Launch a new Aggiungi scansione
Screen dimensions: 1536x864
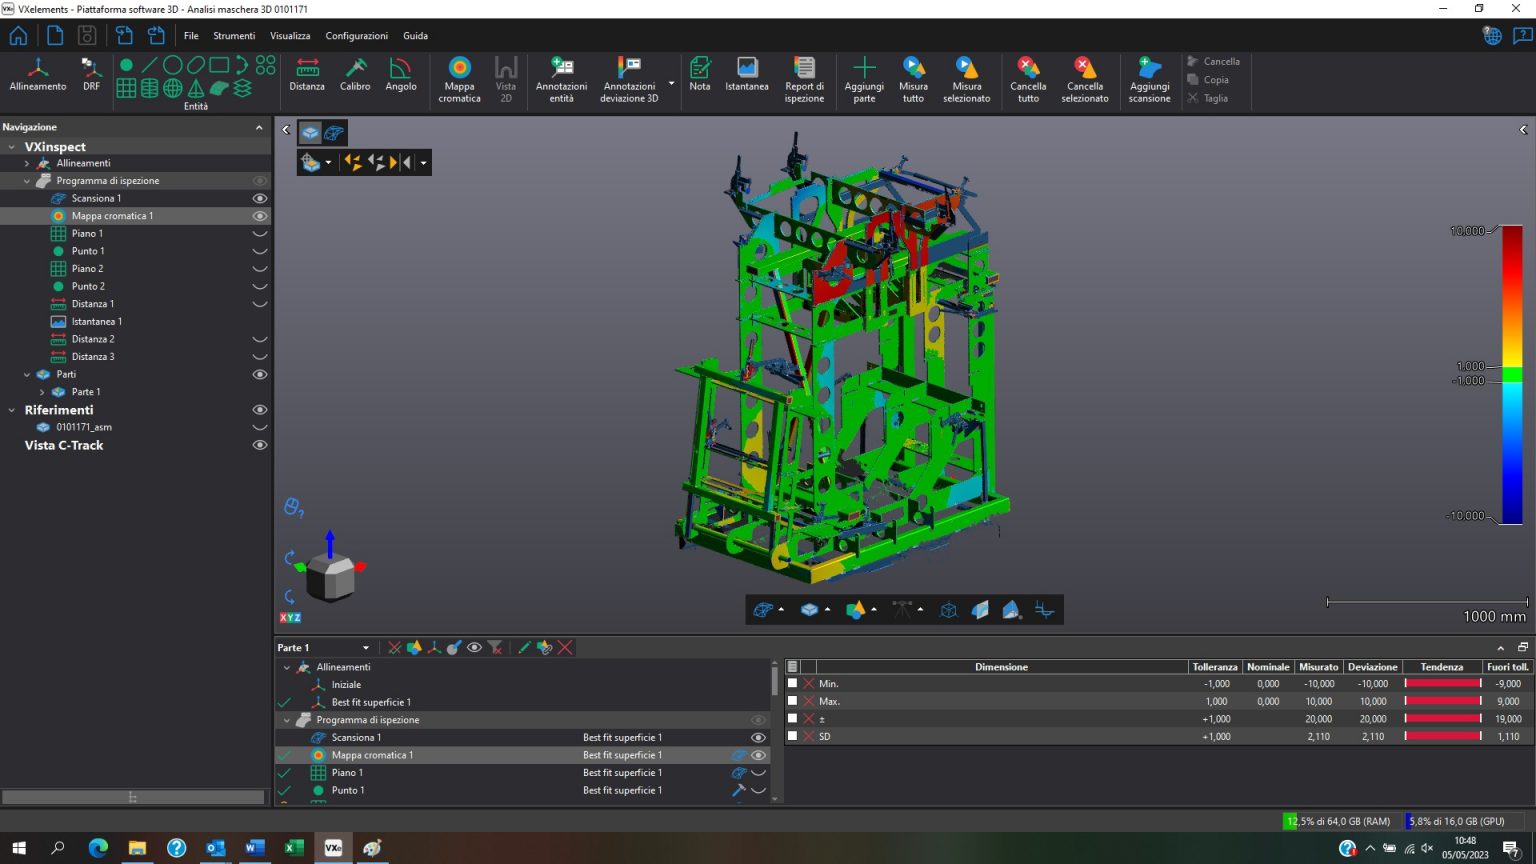pyautogui.click(x=1148, y=80)
